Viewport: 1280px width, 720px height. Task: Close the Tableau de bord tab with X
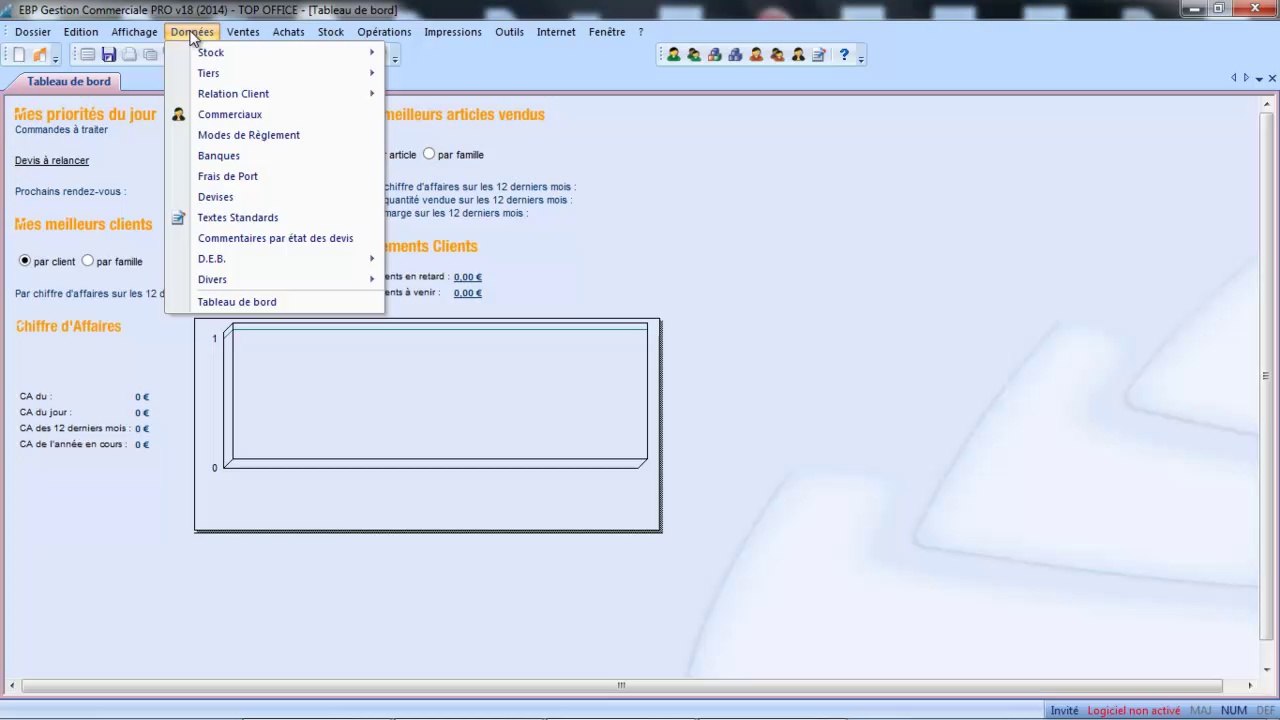tap(1272, 78)
